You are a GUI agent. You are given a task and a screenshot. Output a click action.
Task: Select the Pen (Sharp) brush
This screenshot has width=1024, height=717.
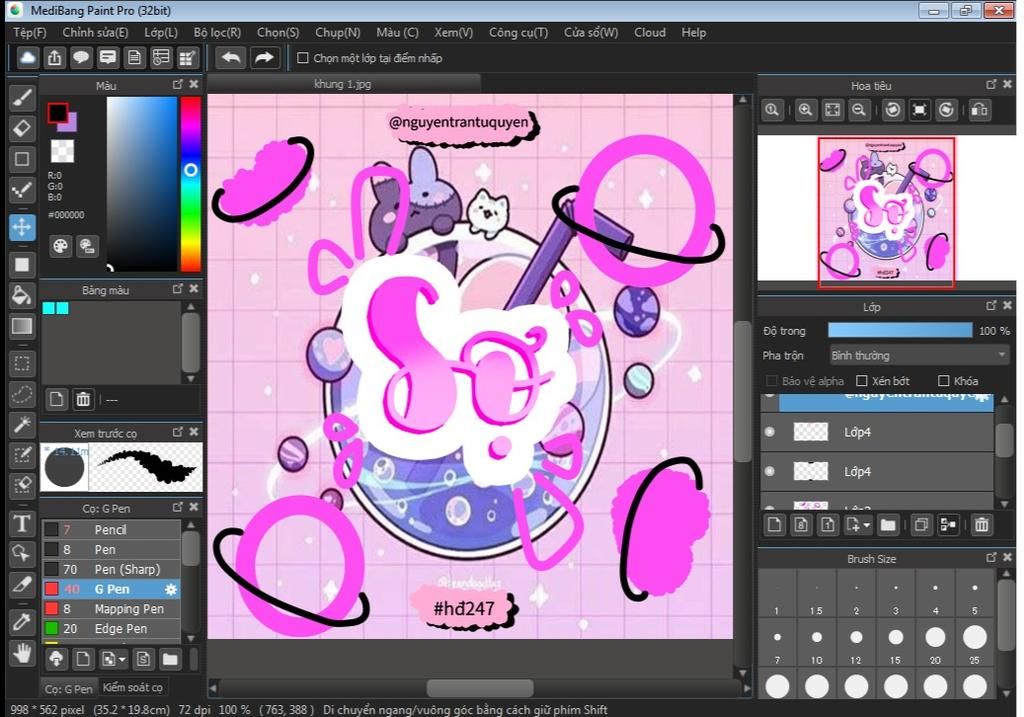pyautogui.click(x=111, y=569)
